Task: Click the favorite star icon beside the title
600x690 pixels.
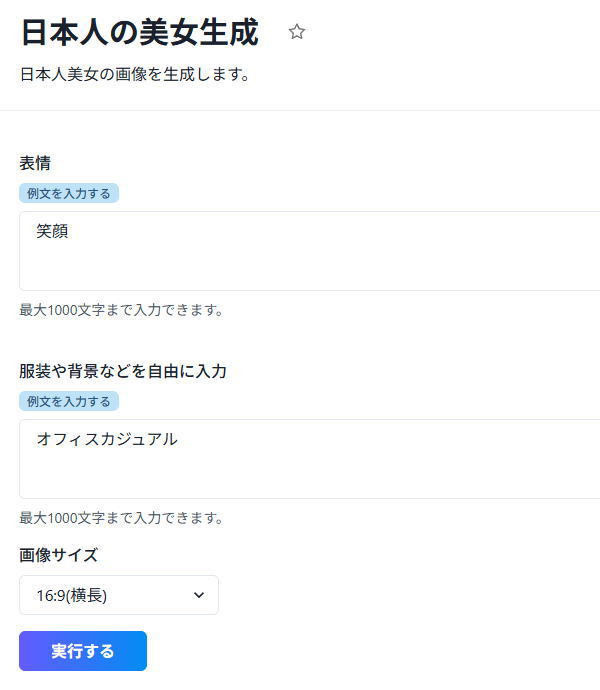Action: 297,32
